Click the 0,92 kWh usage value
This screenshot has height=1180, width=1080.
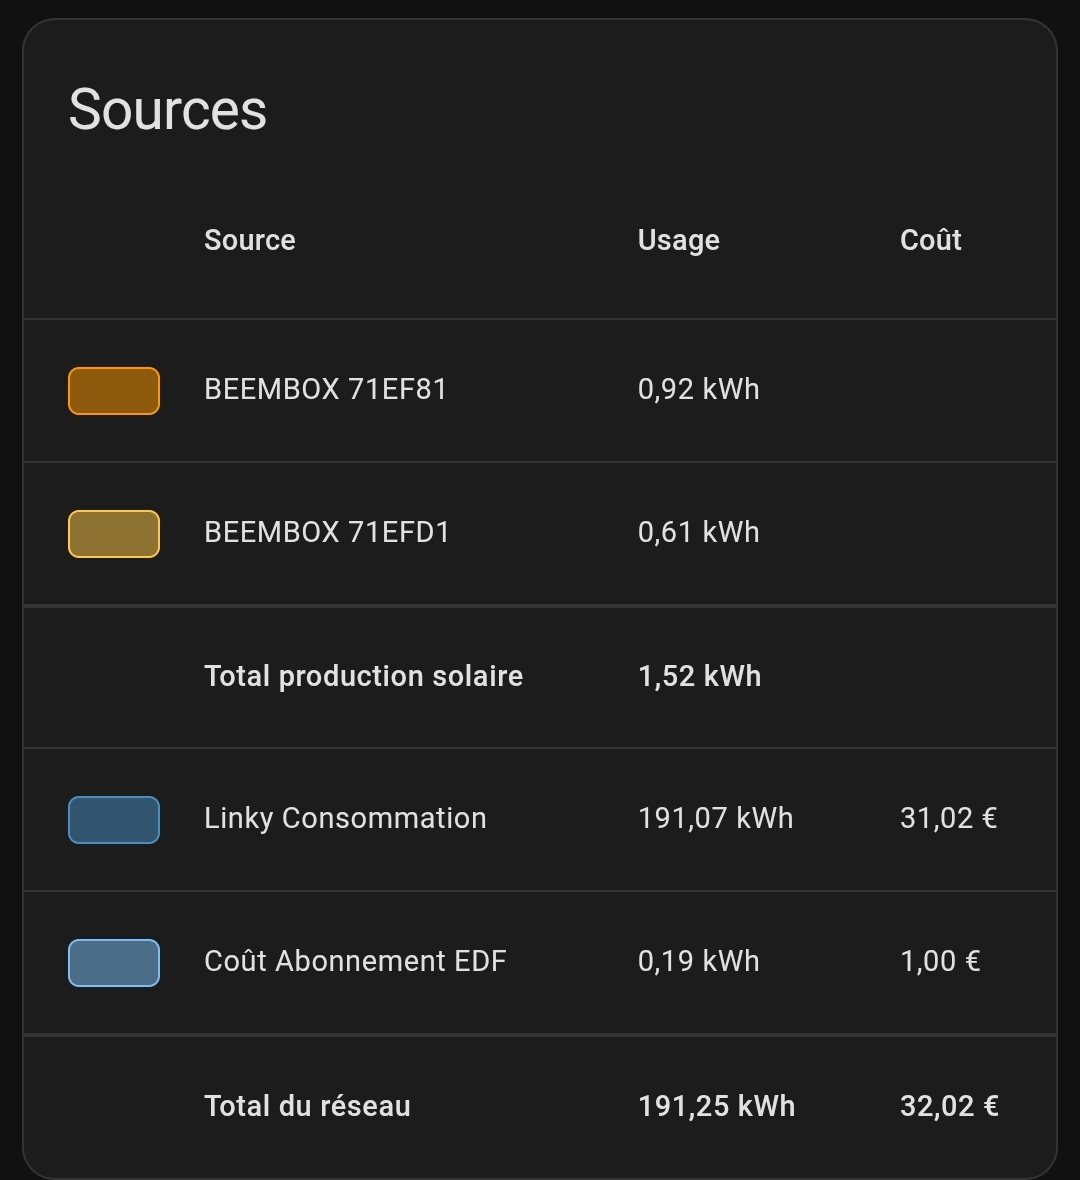698,390
